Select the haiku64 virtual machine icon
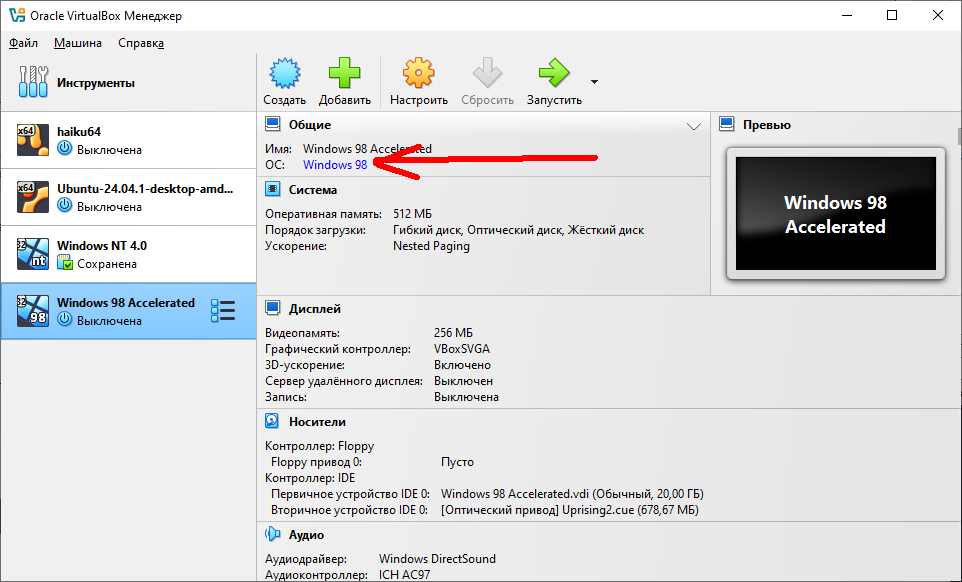The width and height of the screenshot is (962, 582). 33,140
